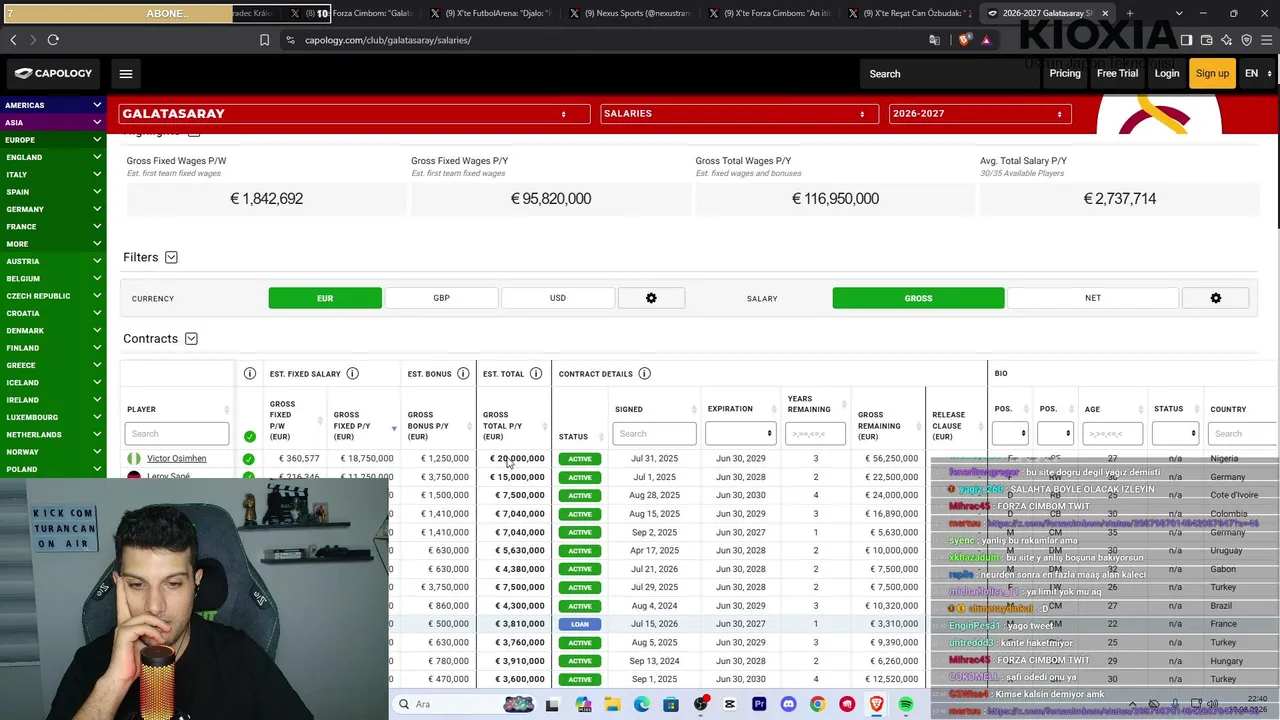
Task: Collapse the Contracts section
Action: click(191, 339)
